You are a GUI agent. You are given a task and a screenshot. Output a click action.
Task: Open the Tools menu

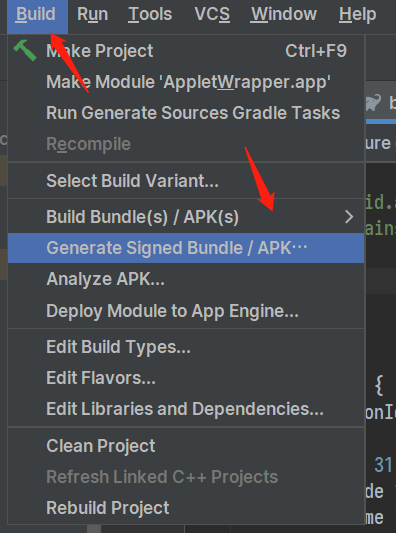pyautogui.click(x=150, y=14)
